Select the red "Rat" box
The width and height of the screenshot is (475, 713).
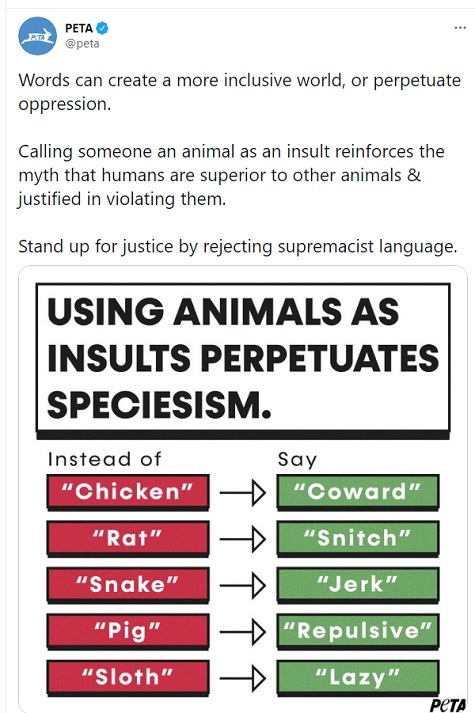coord(128,538)
